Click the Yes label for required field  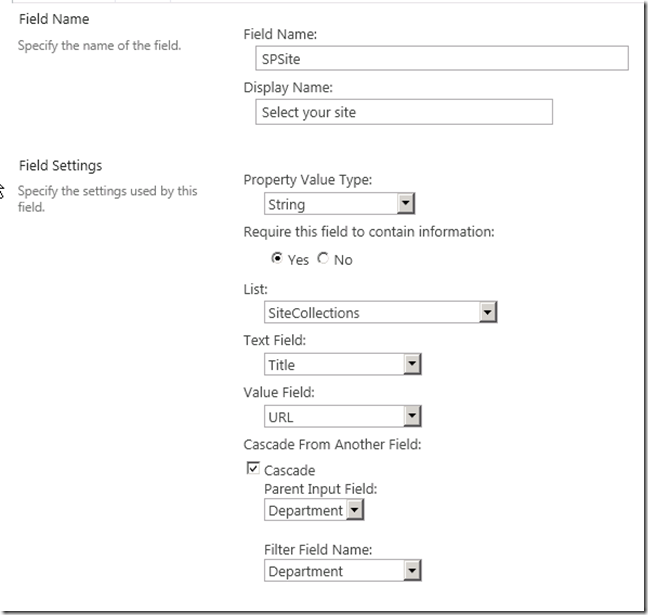[x=298, y=260]
